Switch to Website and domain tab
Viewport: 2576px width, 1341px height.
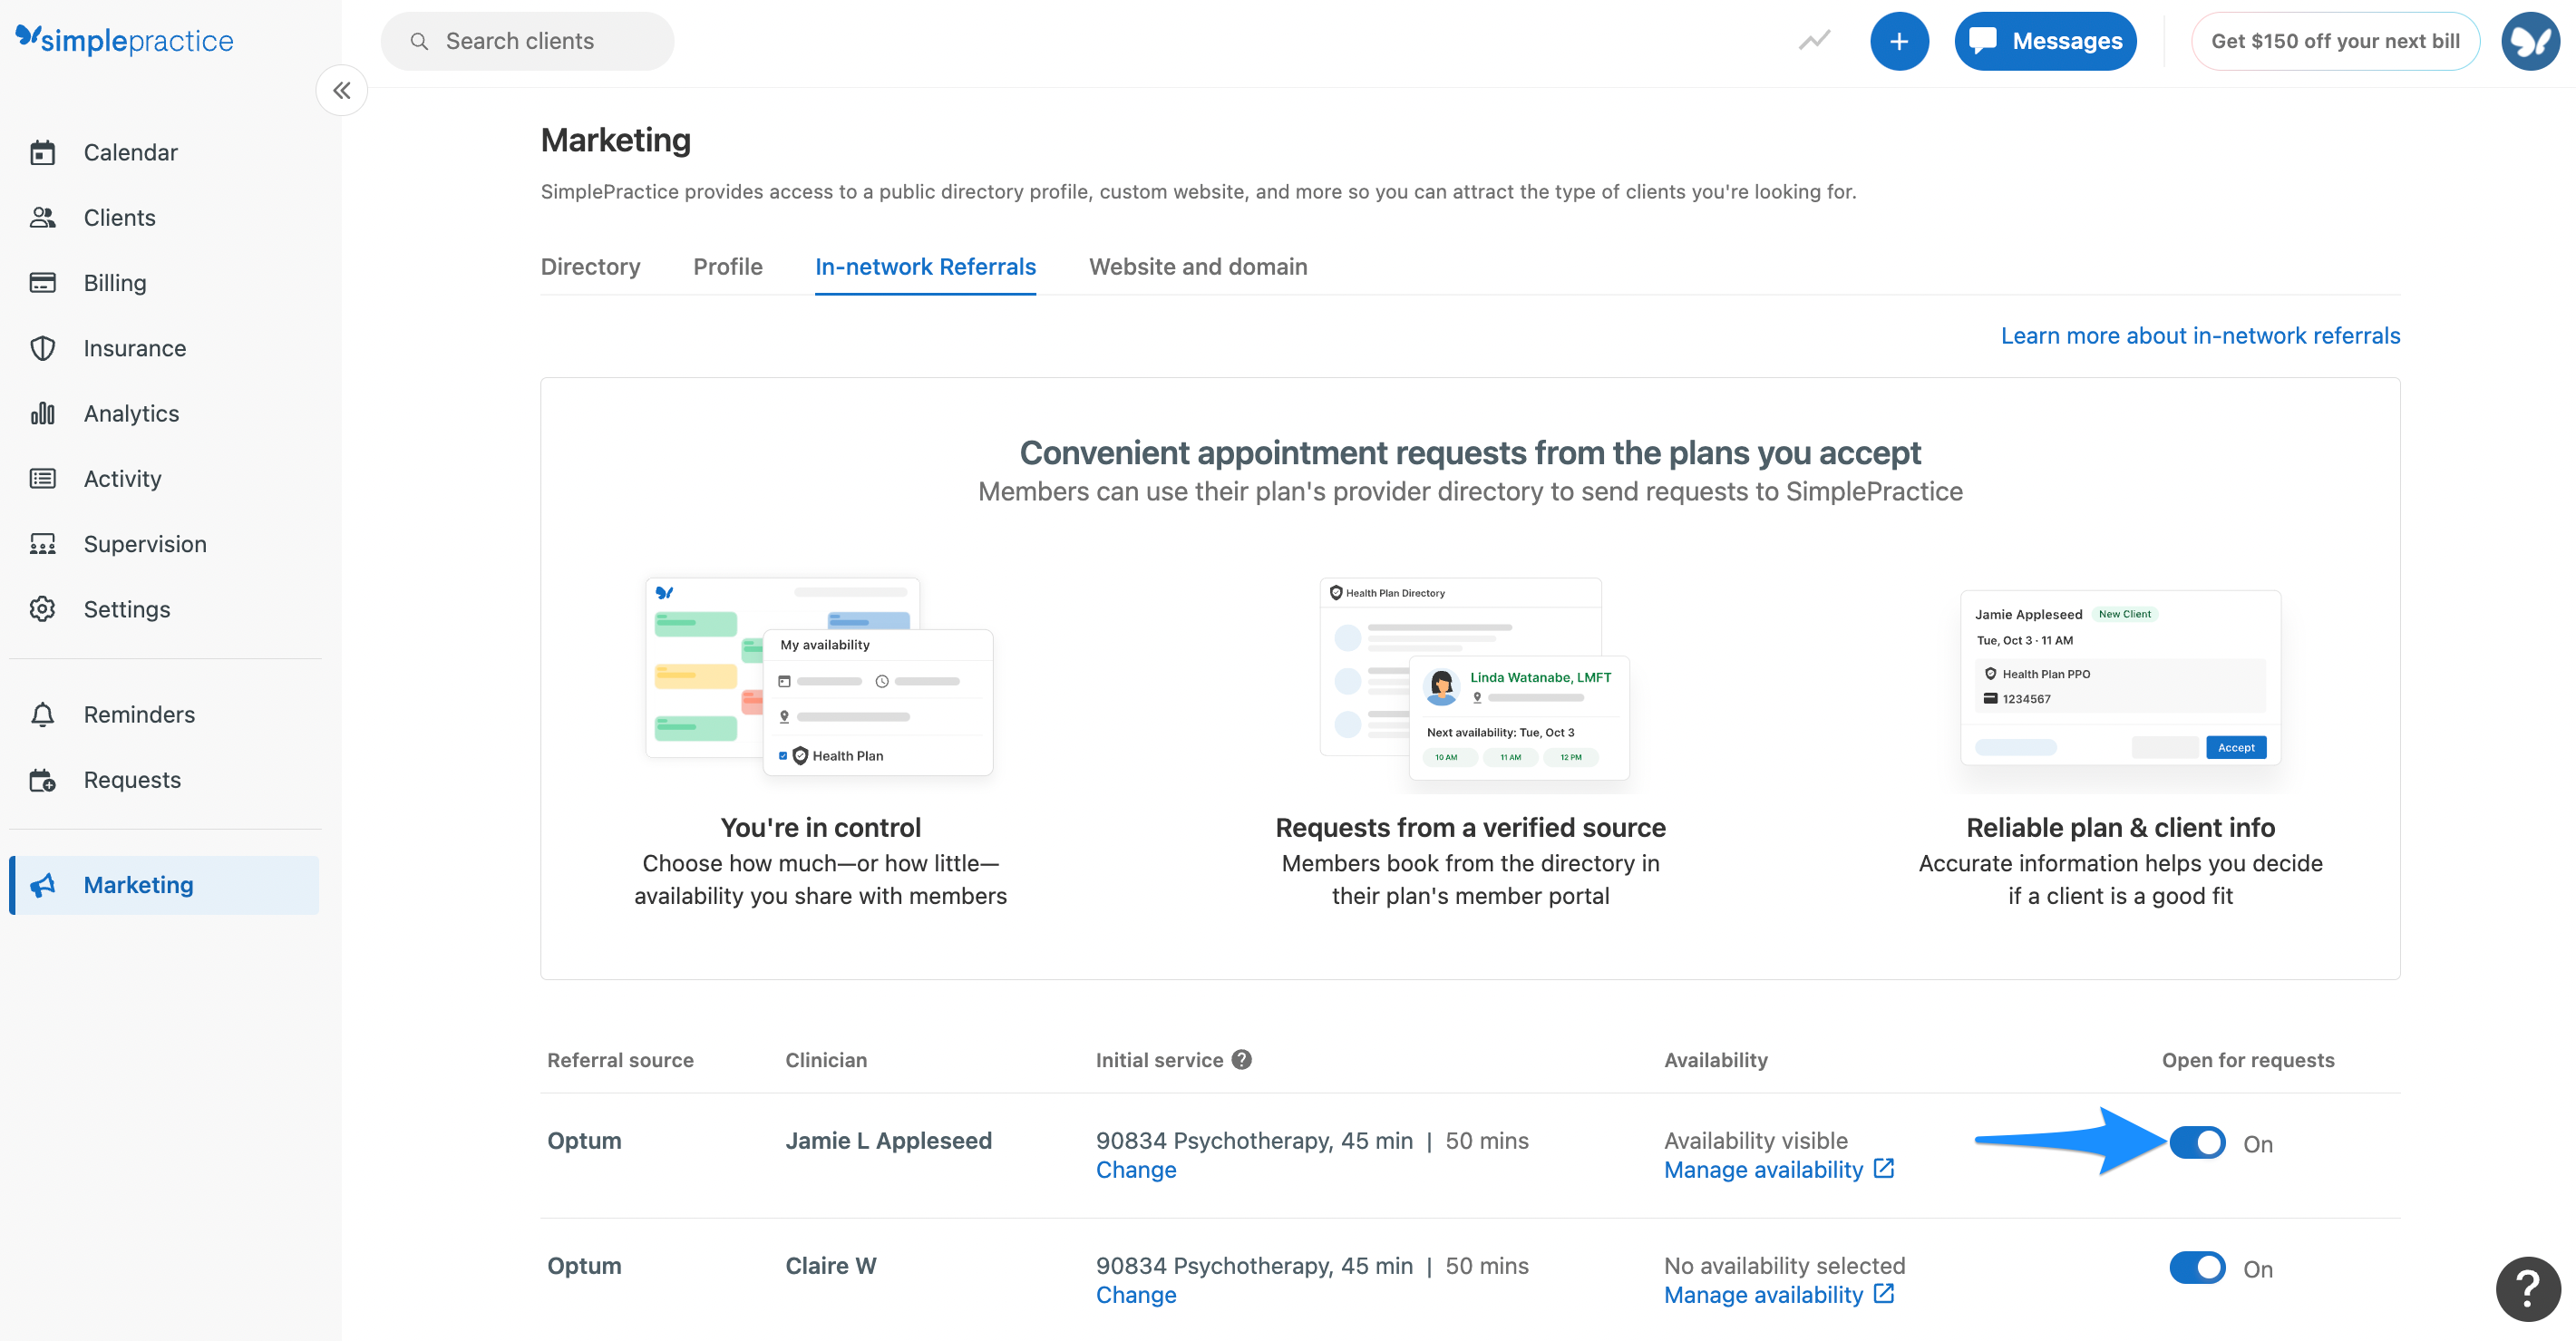tap(1198, 267)
